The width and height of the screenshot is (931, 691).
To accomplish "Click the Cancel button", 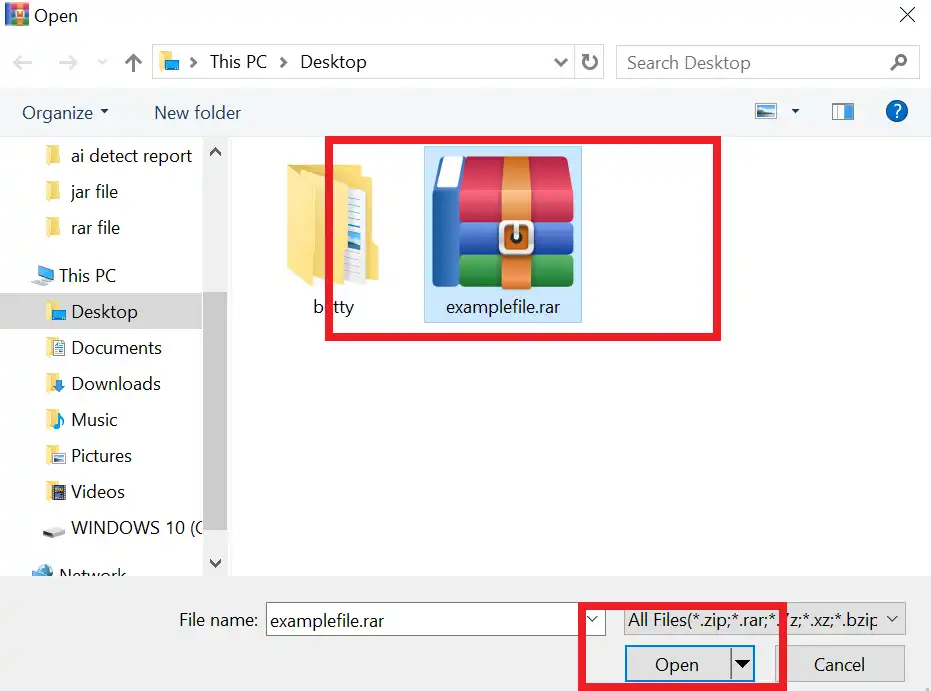I will point(840,664).
